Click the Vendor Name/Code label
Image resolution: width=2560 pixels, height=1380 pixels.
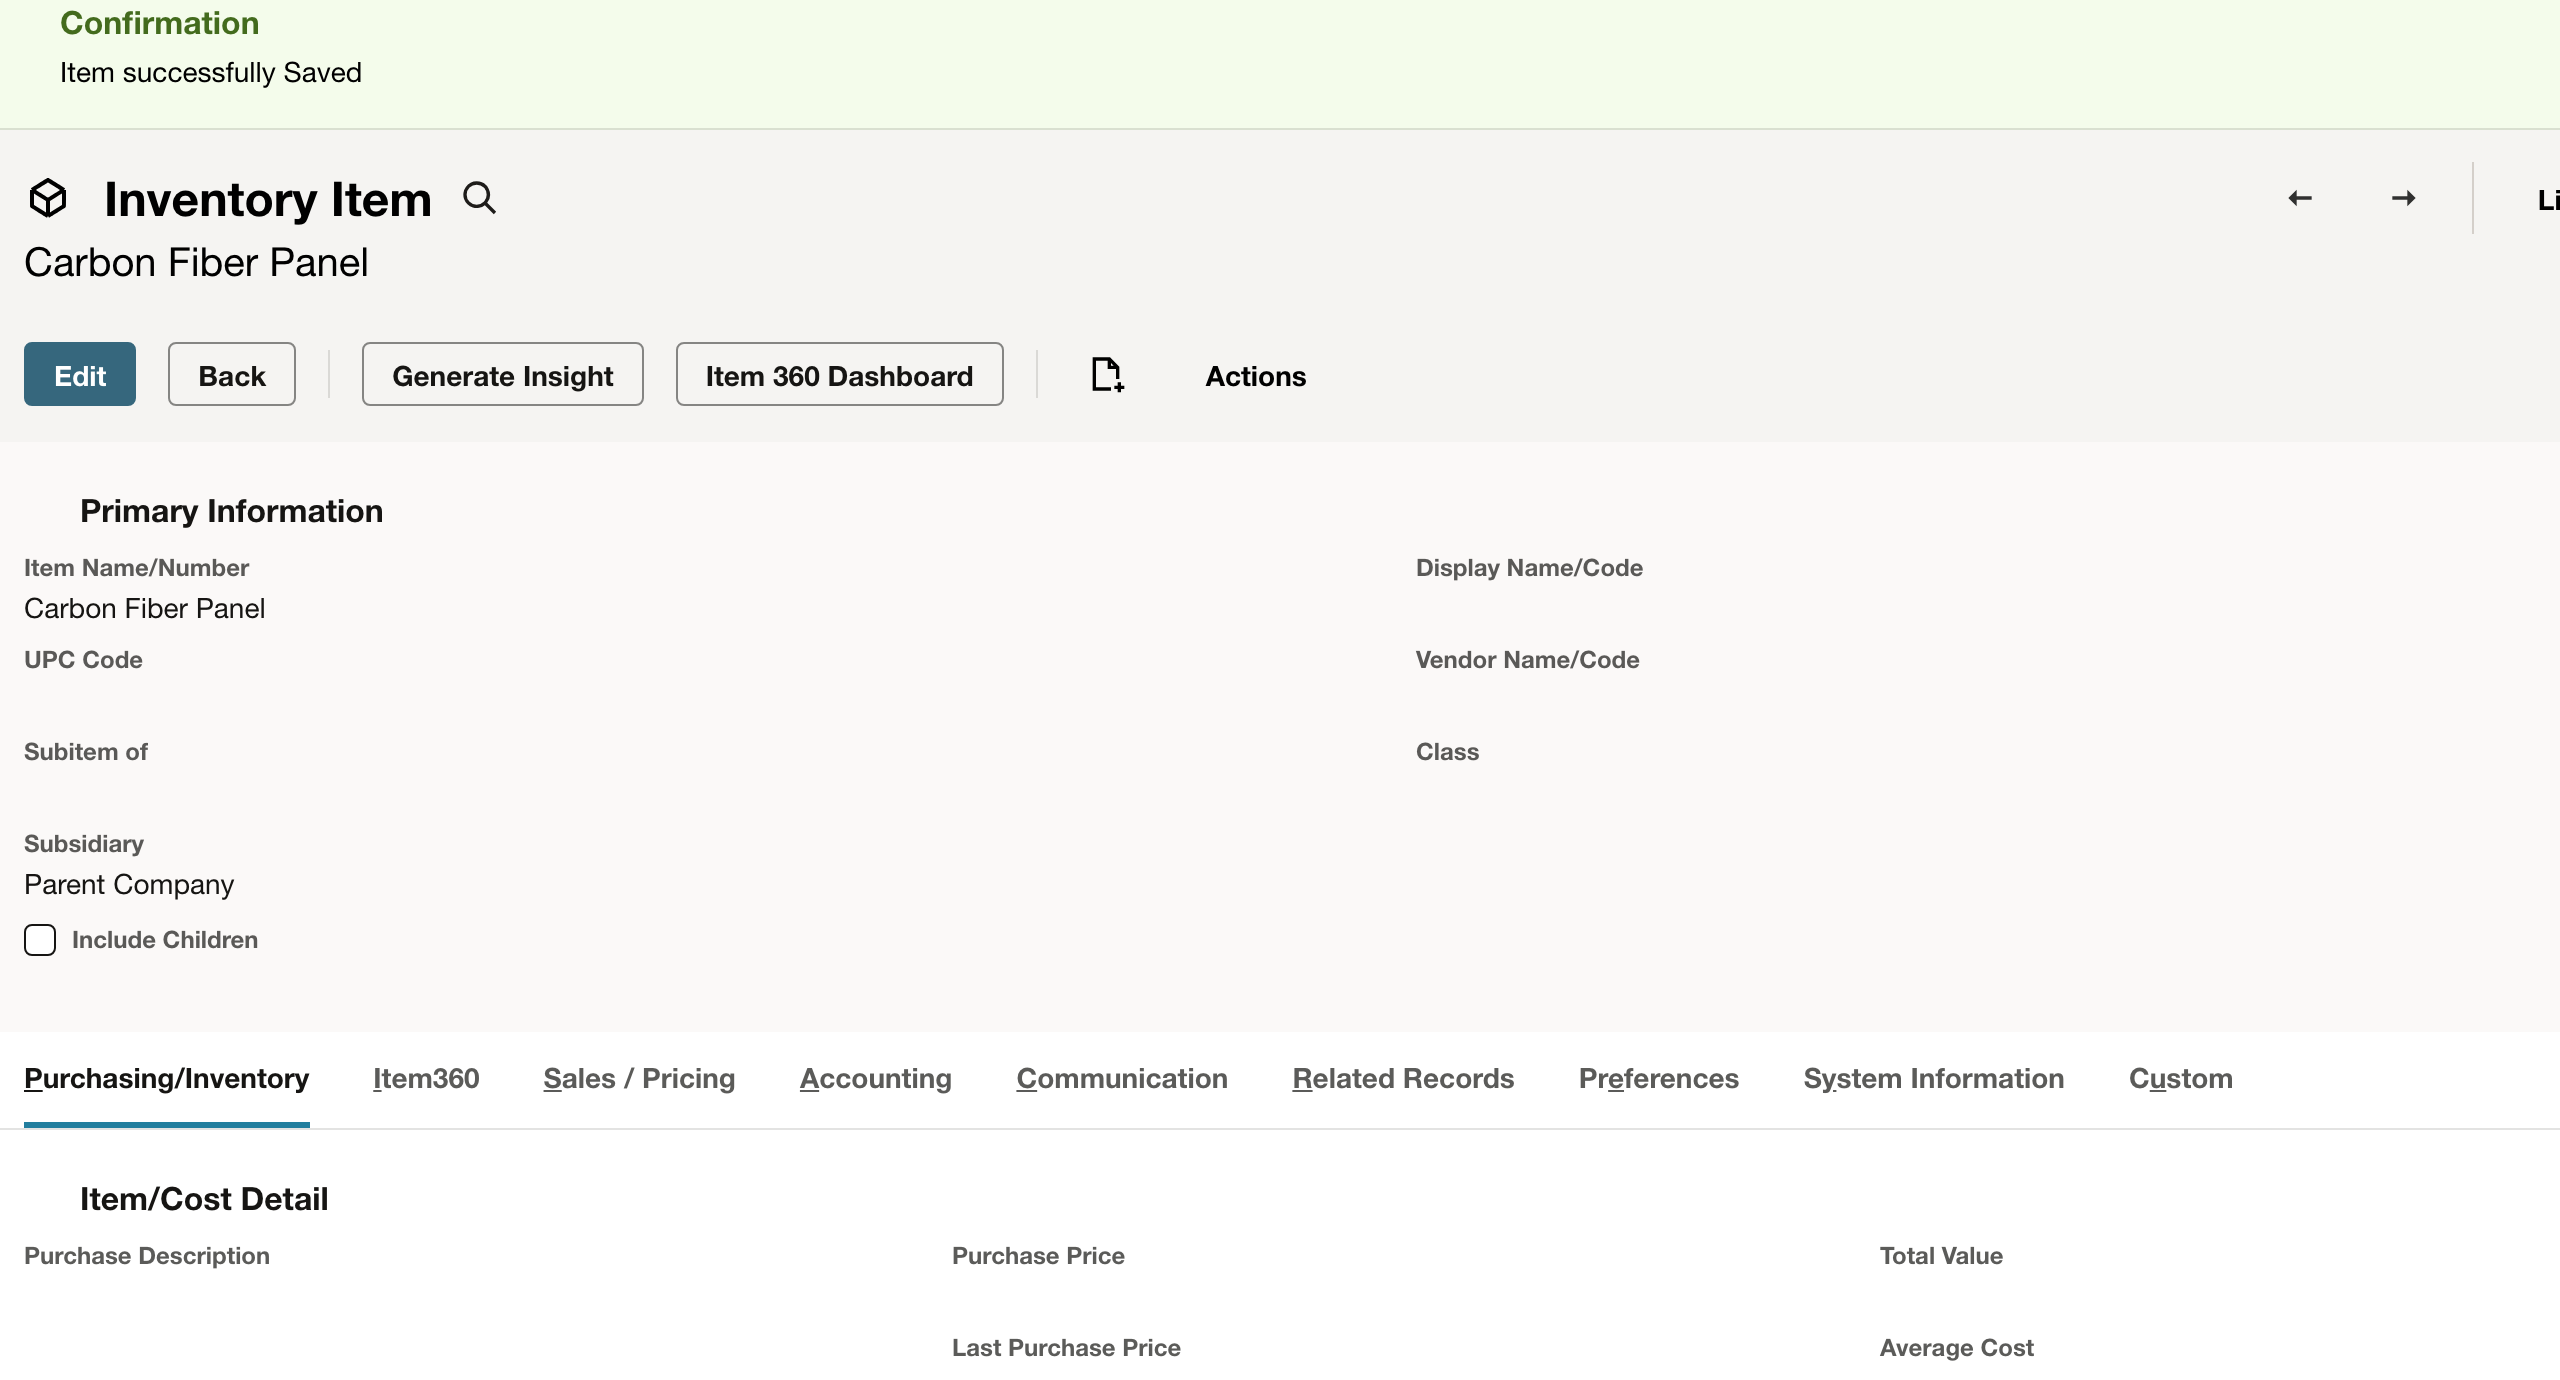[x=1527, y=660]
